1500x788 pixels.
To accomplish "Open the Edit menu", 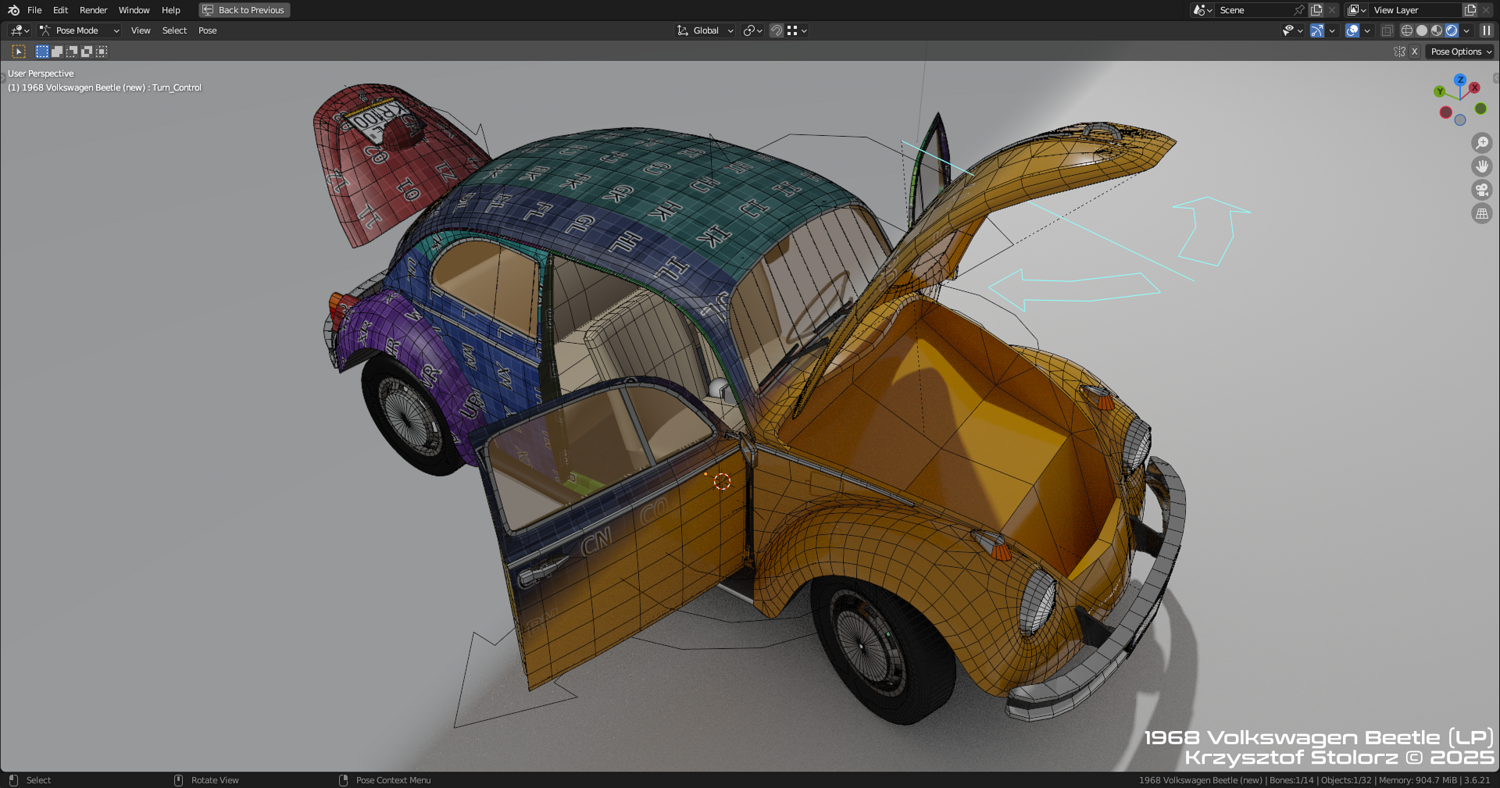I will 60,10.
